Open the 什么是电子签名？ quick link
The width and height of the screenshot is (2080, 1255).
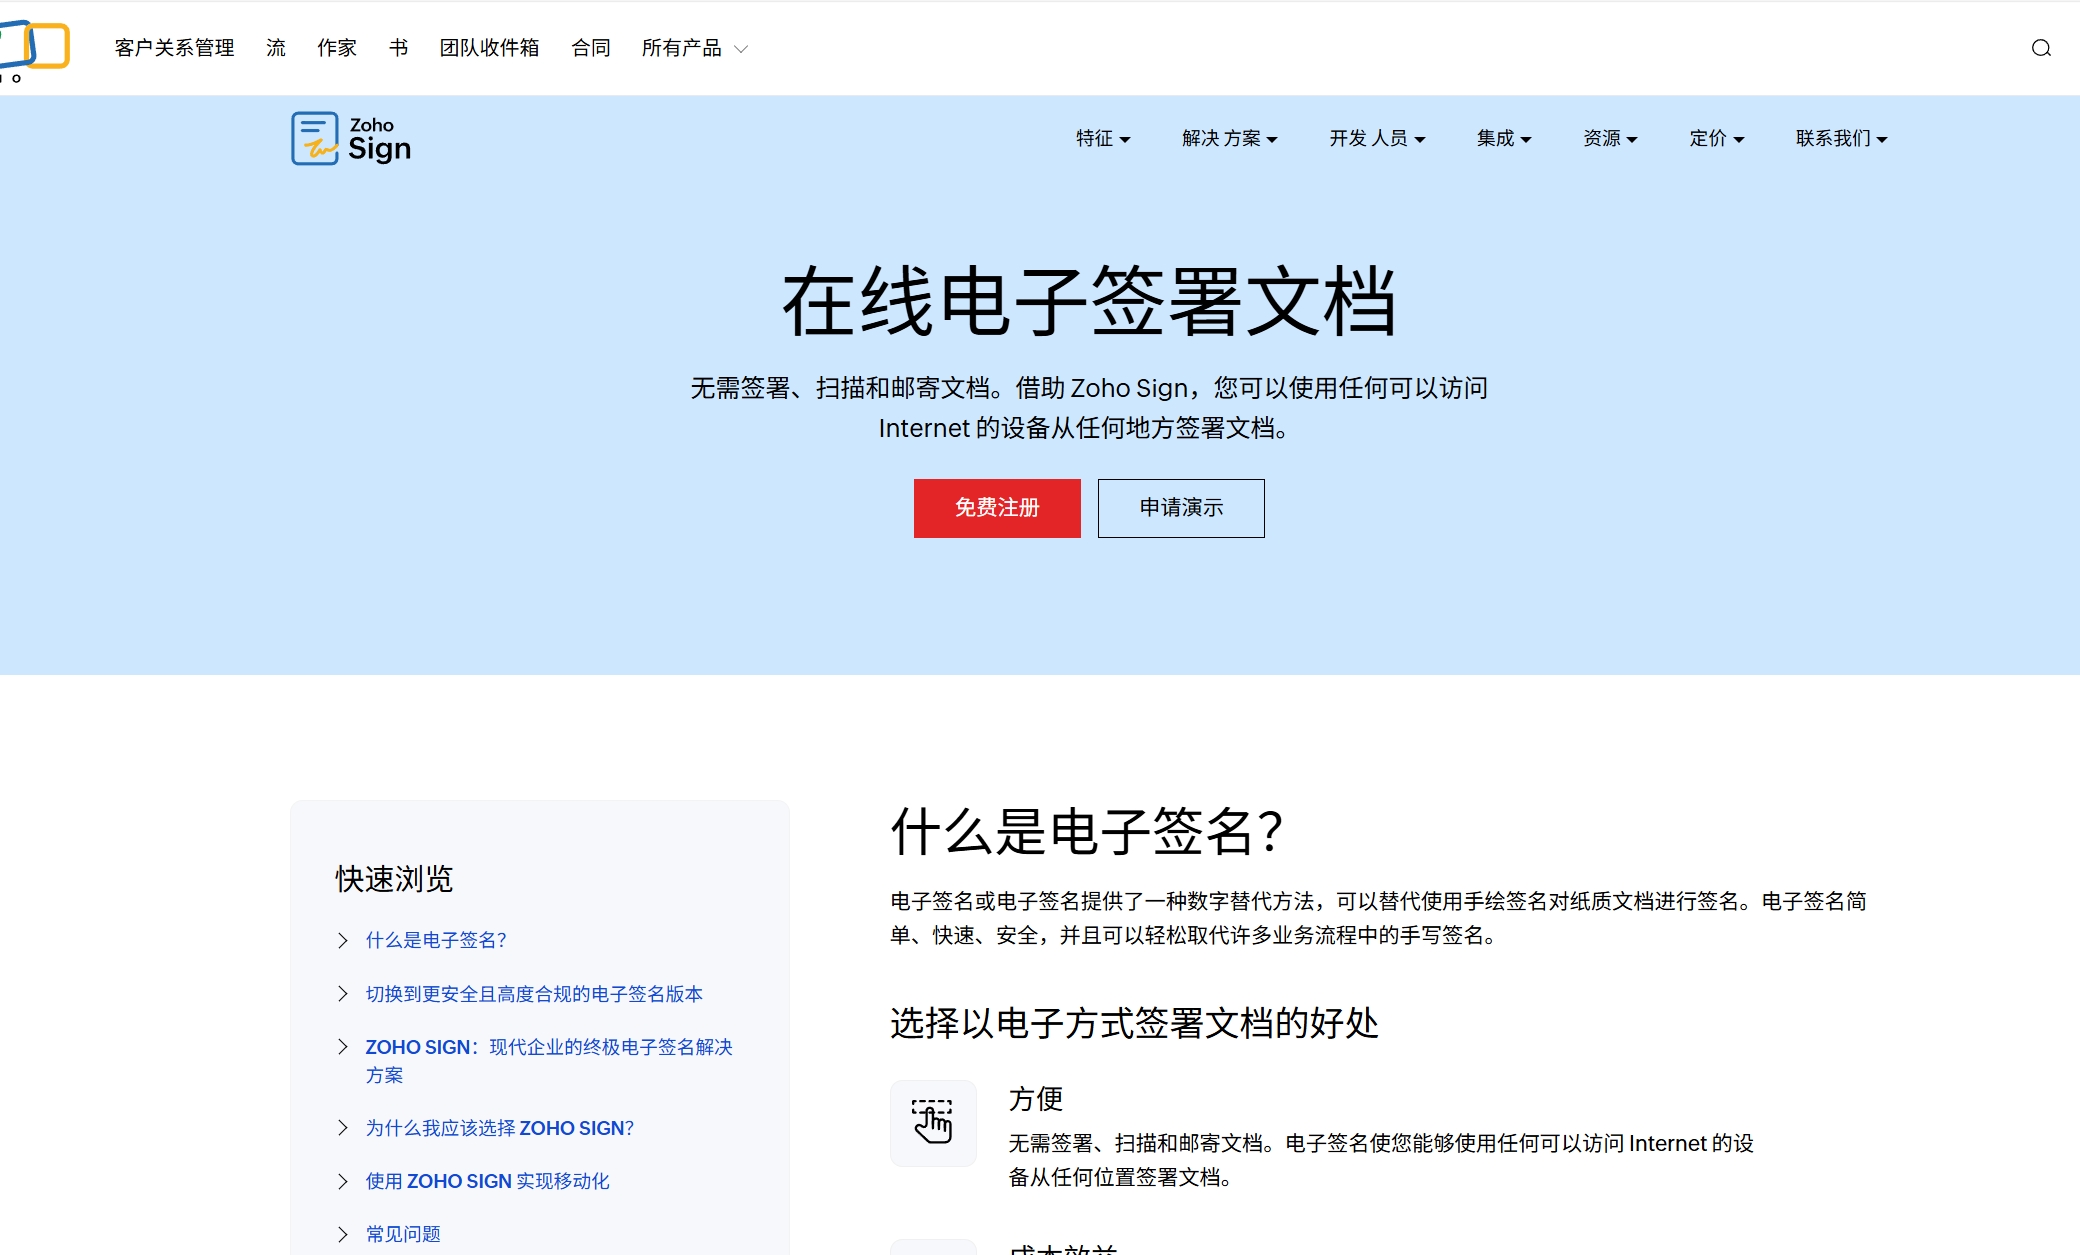click(437, 940)
